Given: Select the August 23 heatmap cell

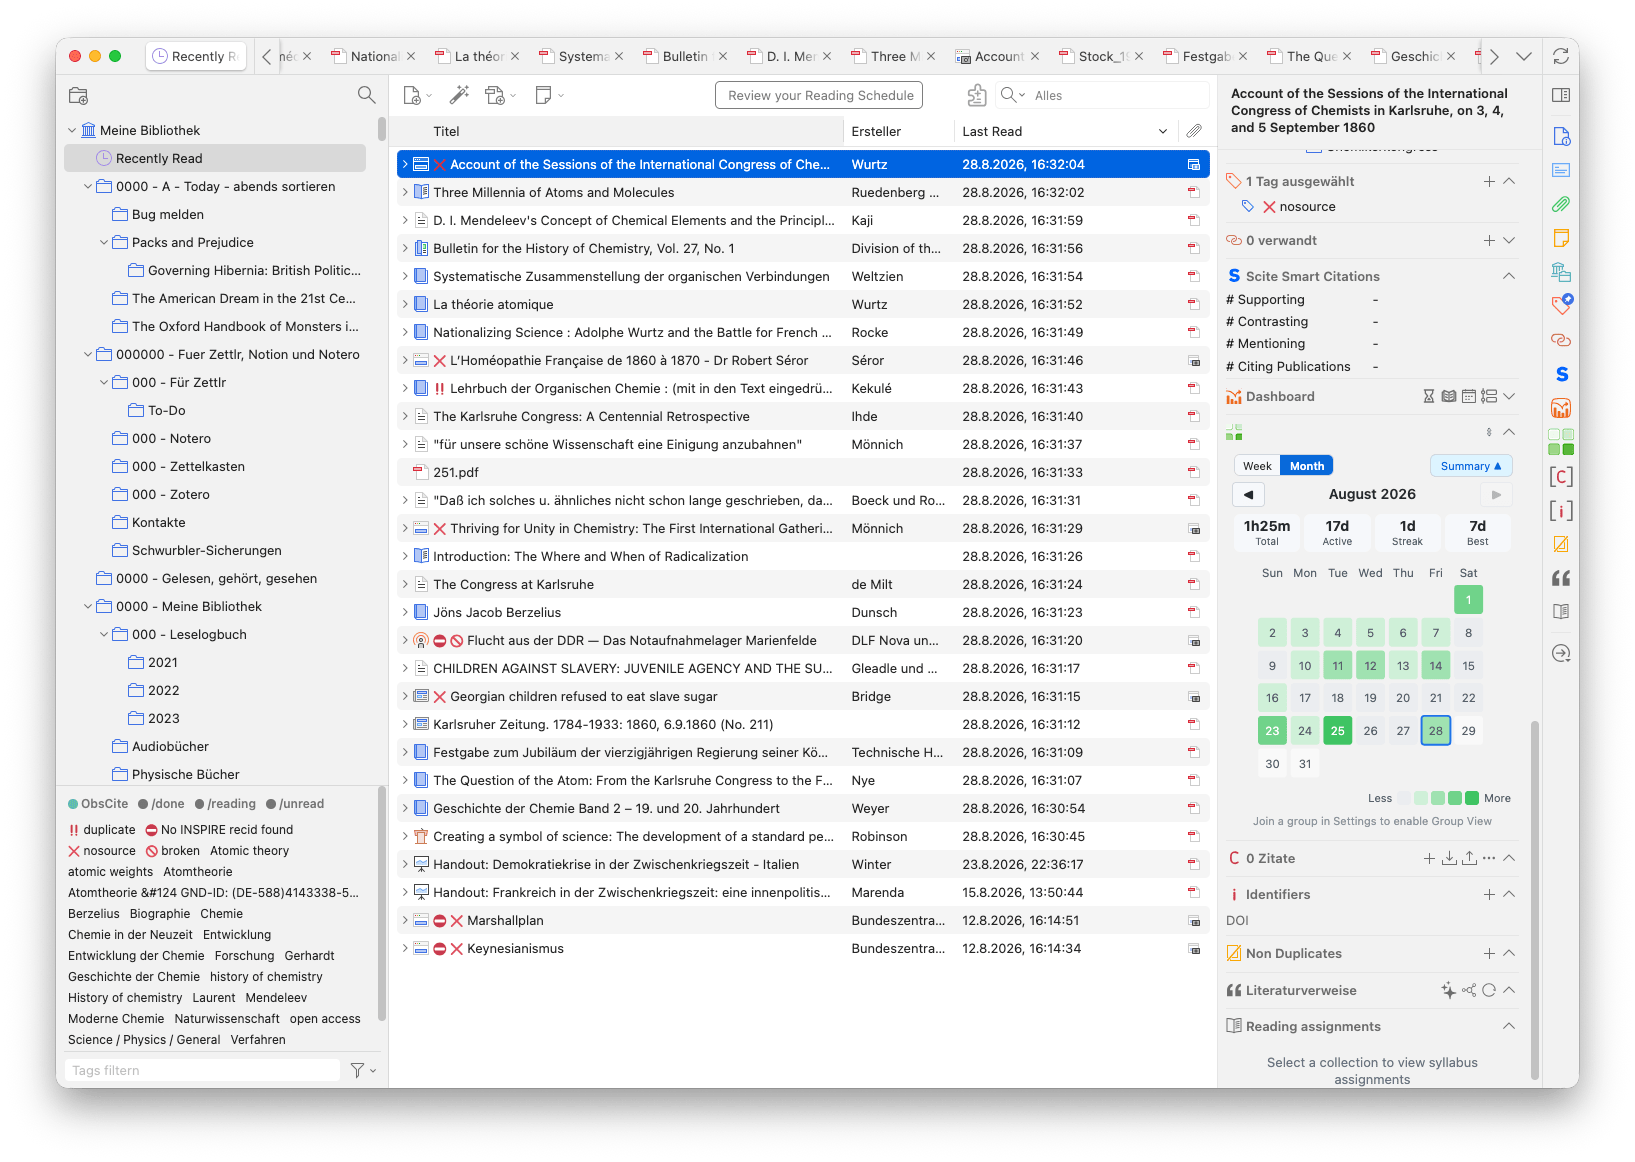Looking at the screenshot, I should pyautogui.click(x=1272, y=731).
